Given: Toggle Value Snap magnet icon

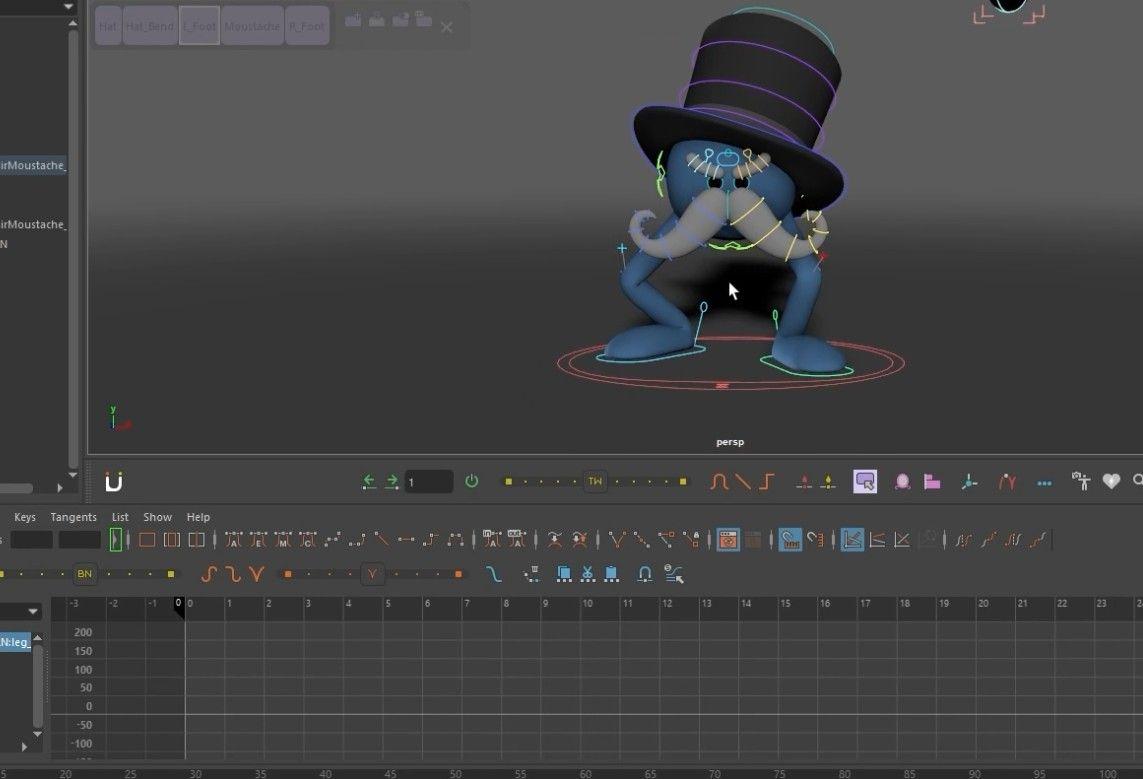Looking at the screenshot, I should pos(815,540).
